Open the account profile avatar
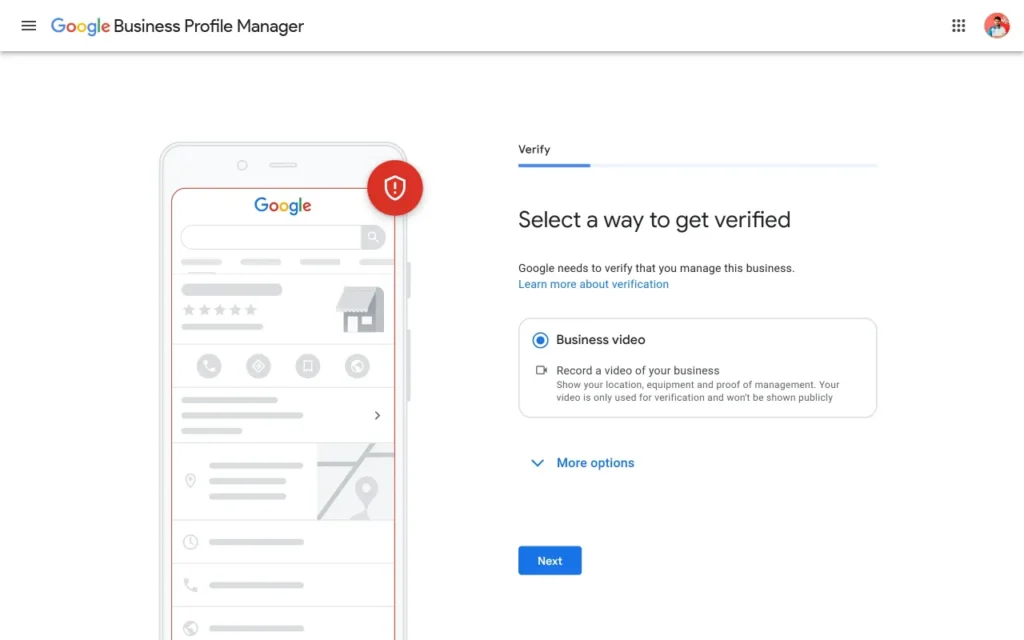This screenshot has width=1024, height=640. tap(997, 25)
